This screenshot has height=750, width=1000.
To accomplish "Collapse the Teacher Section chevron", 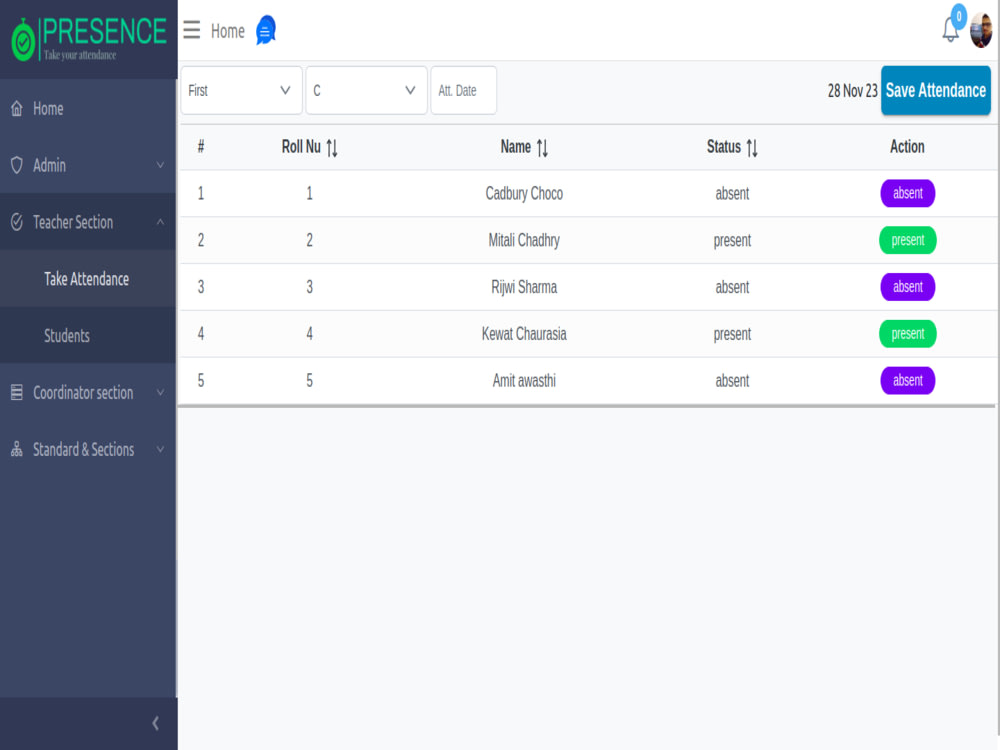I will point(160,222).
